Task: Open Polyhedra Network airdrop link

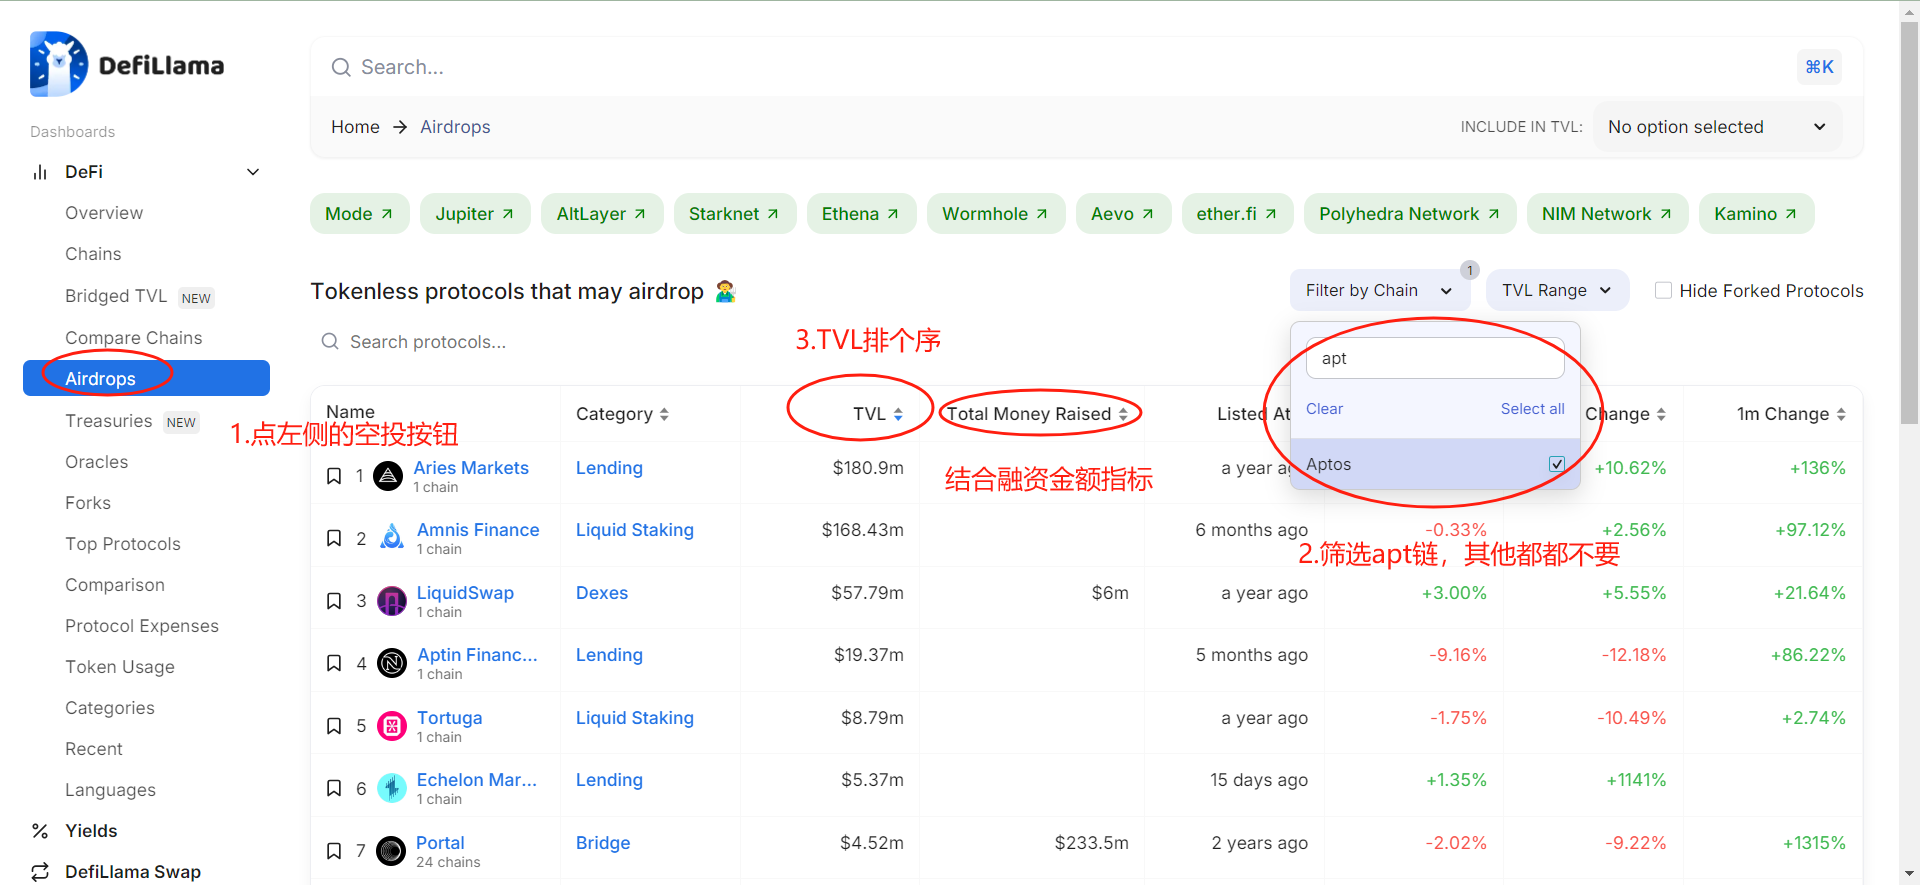Action: click(x=1410, y=213)
